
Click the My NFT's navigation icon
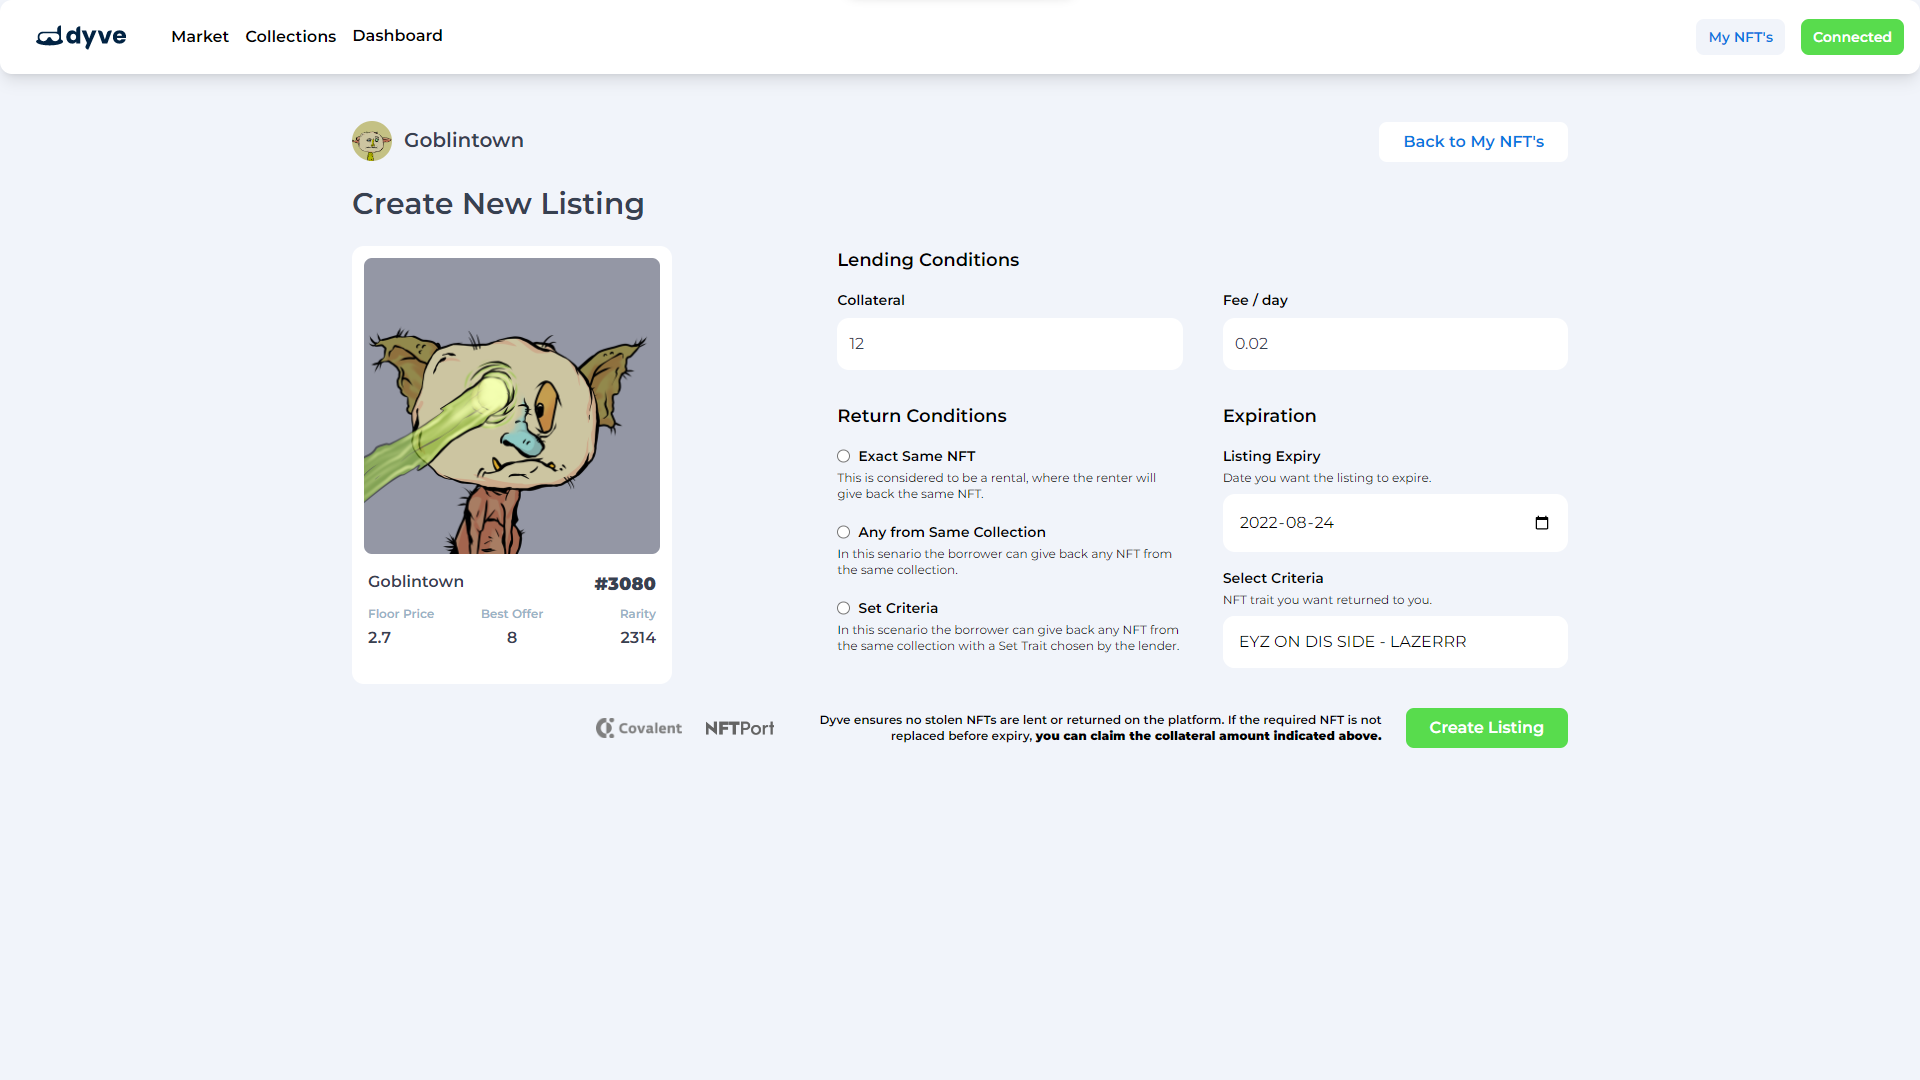point(1741,36)
